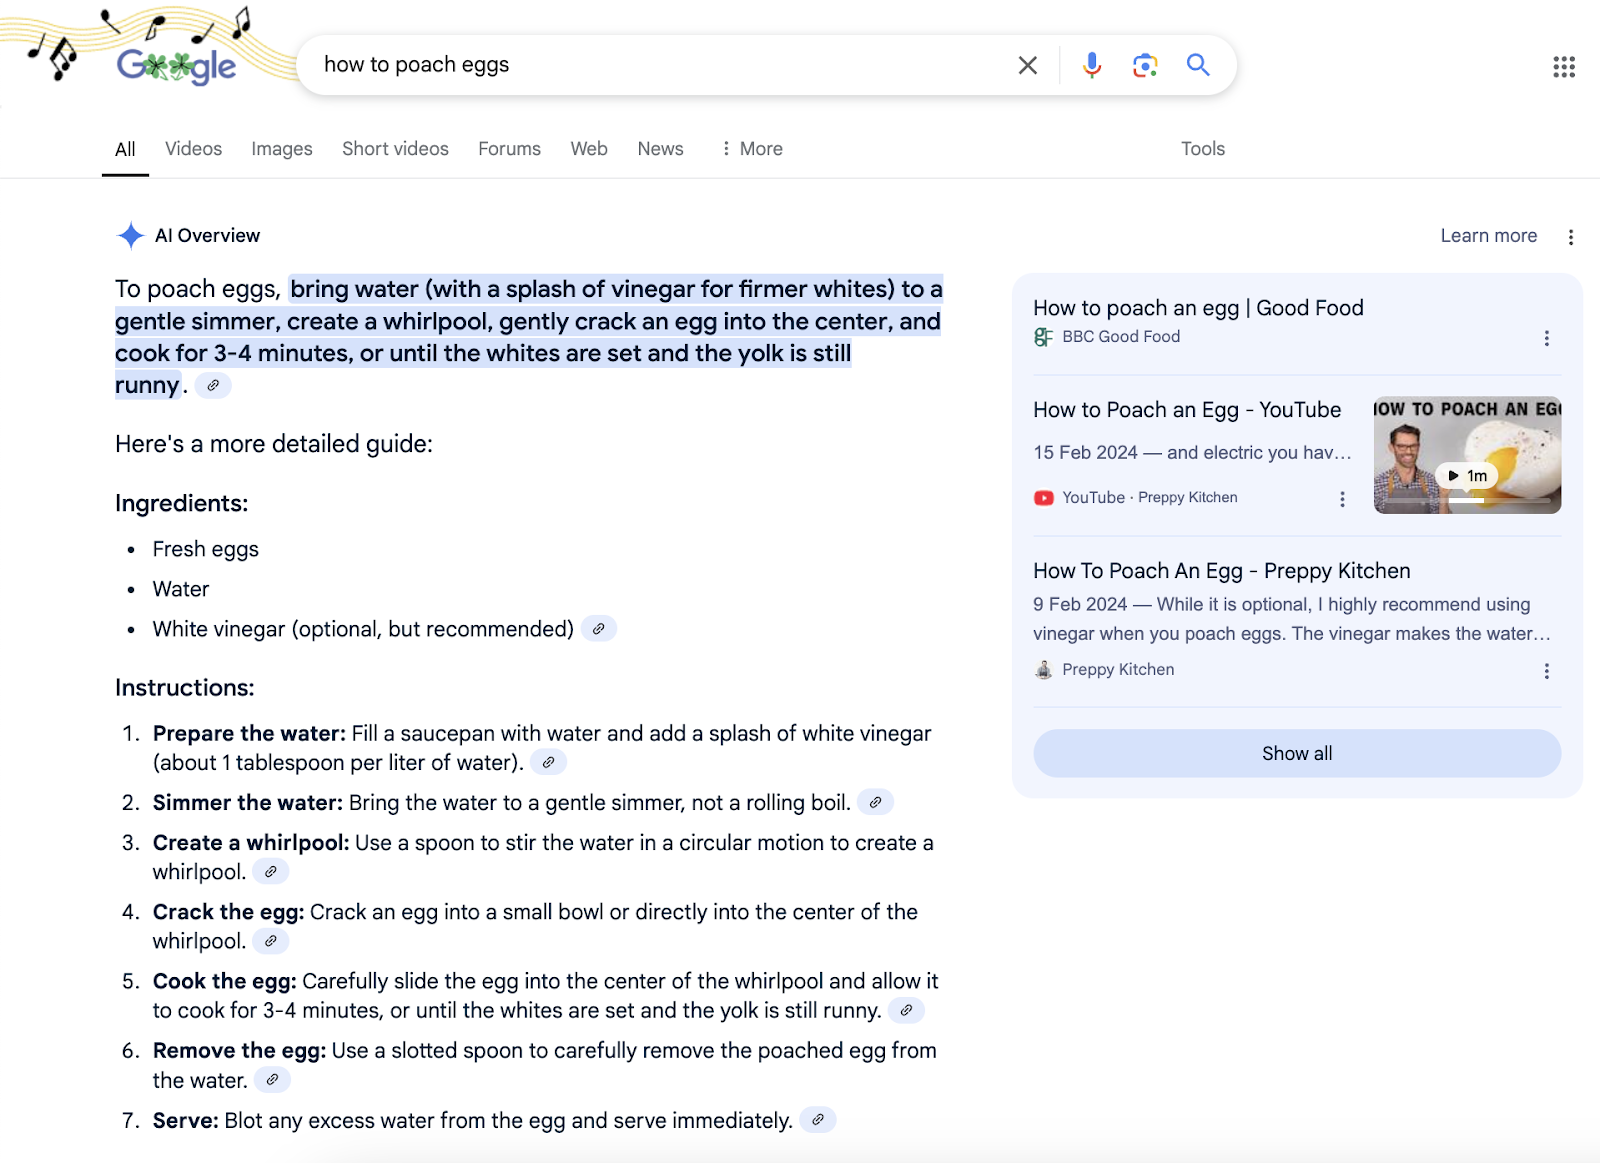Open 'How to Poach an Egg - YouTube' result

(x=1187, y=410)
